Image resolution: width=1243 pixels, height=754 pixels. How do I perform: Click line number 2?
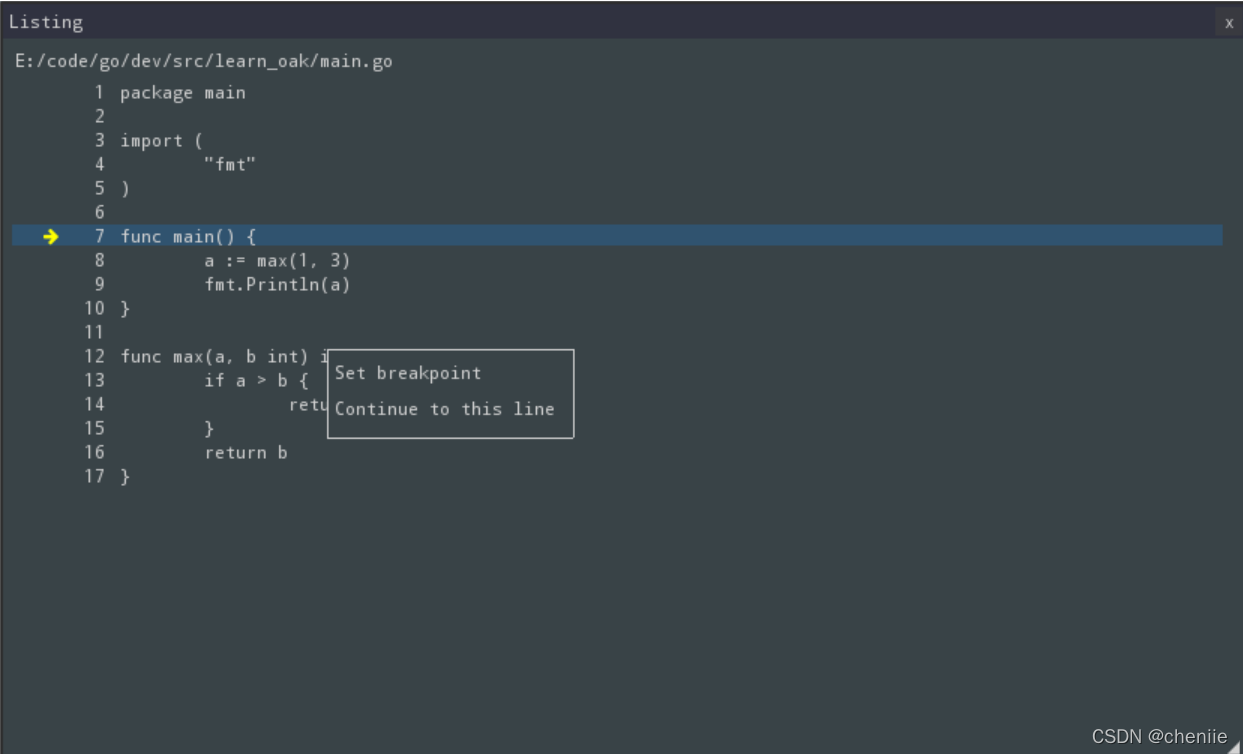[99, 116]
